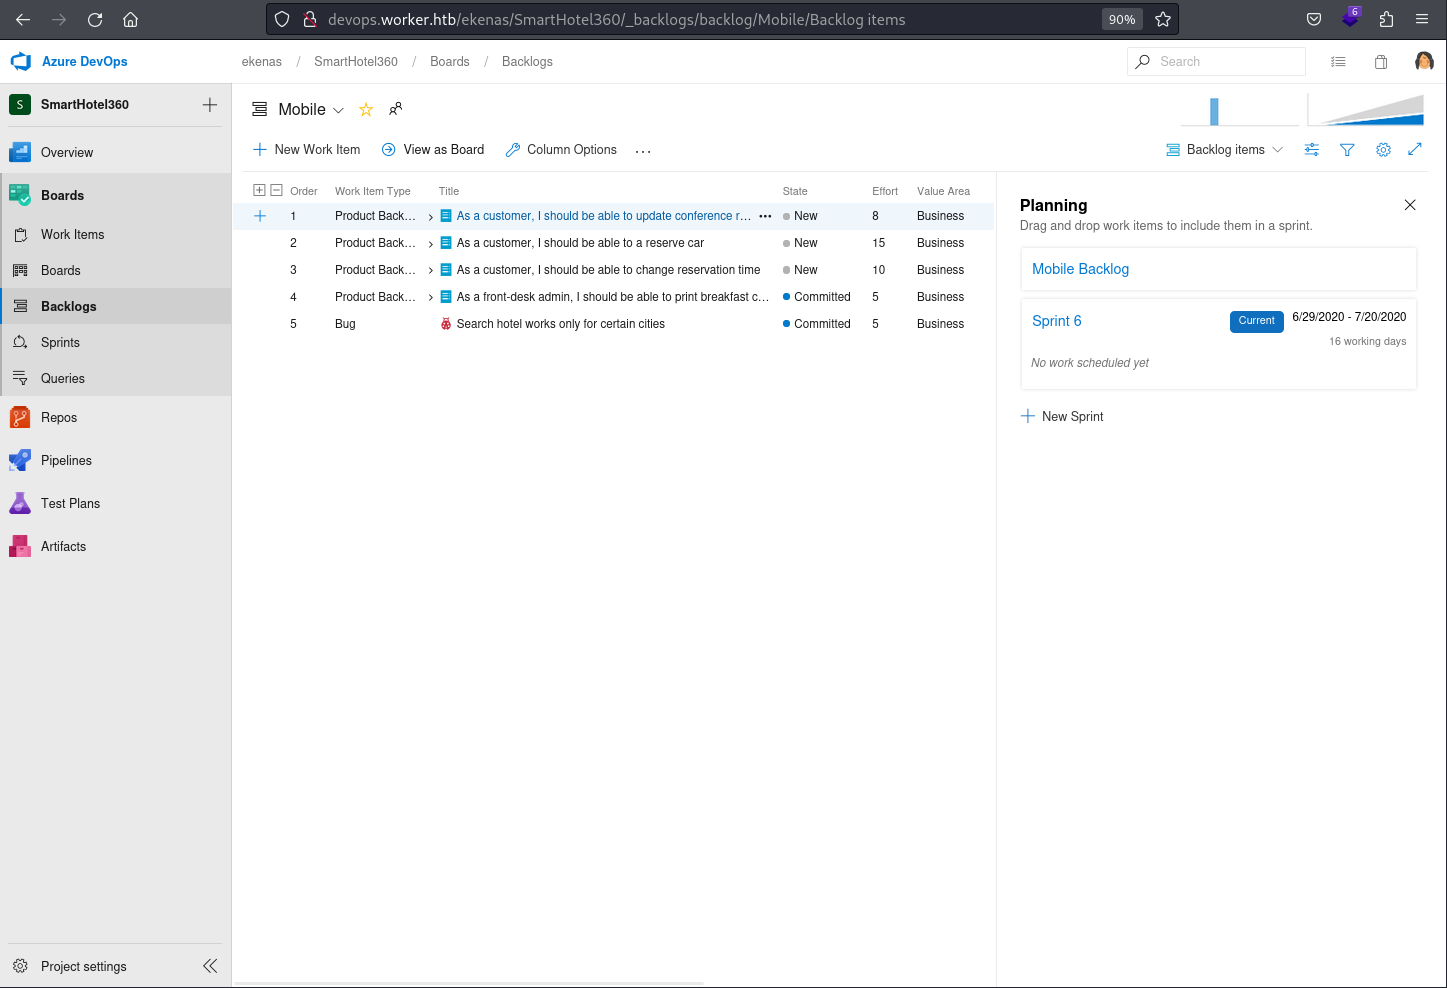The height and width of the screenshot is (988, 1447).
Task: Open the marketplace shopping bag icon
Action: tap(1381, 62)
